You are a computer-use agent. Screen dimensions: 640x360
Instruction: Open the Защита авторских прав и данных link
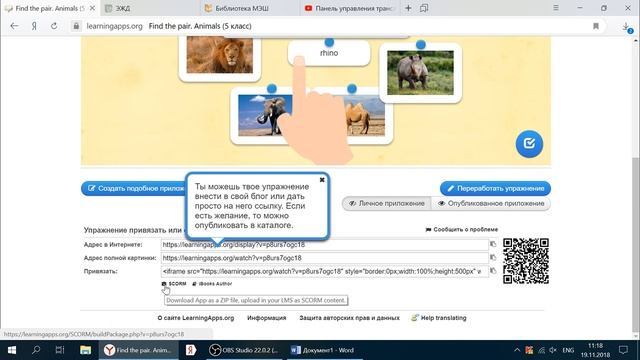click(x=349, y=318)
